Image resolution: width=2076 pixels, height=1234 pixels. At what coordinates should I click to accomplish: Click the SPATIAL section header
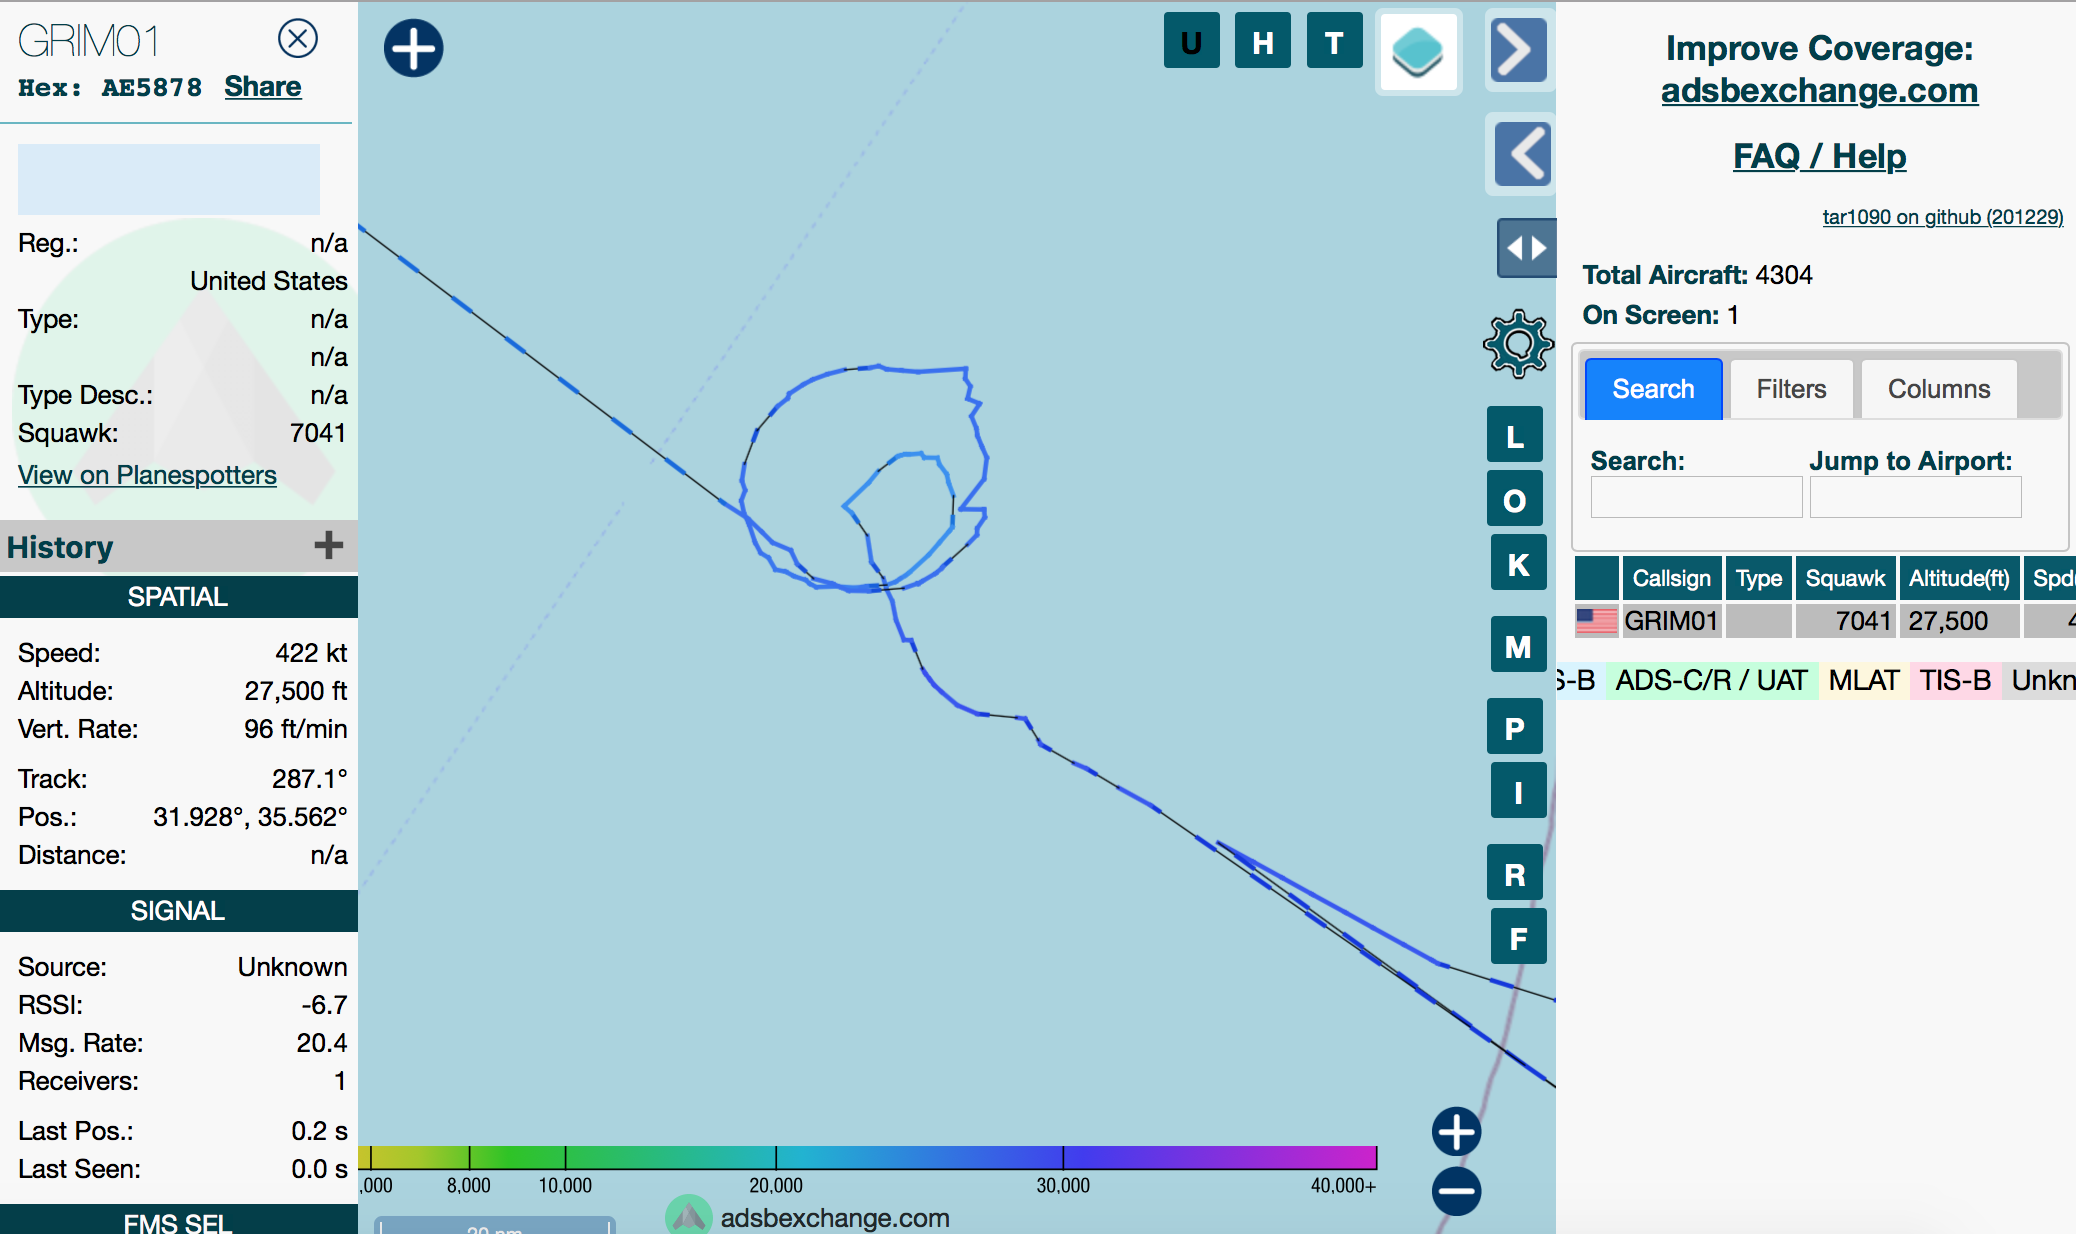(x=178, y=597)
